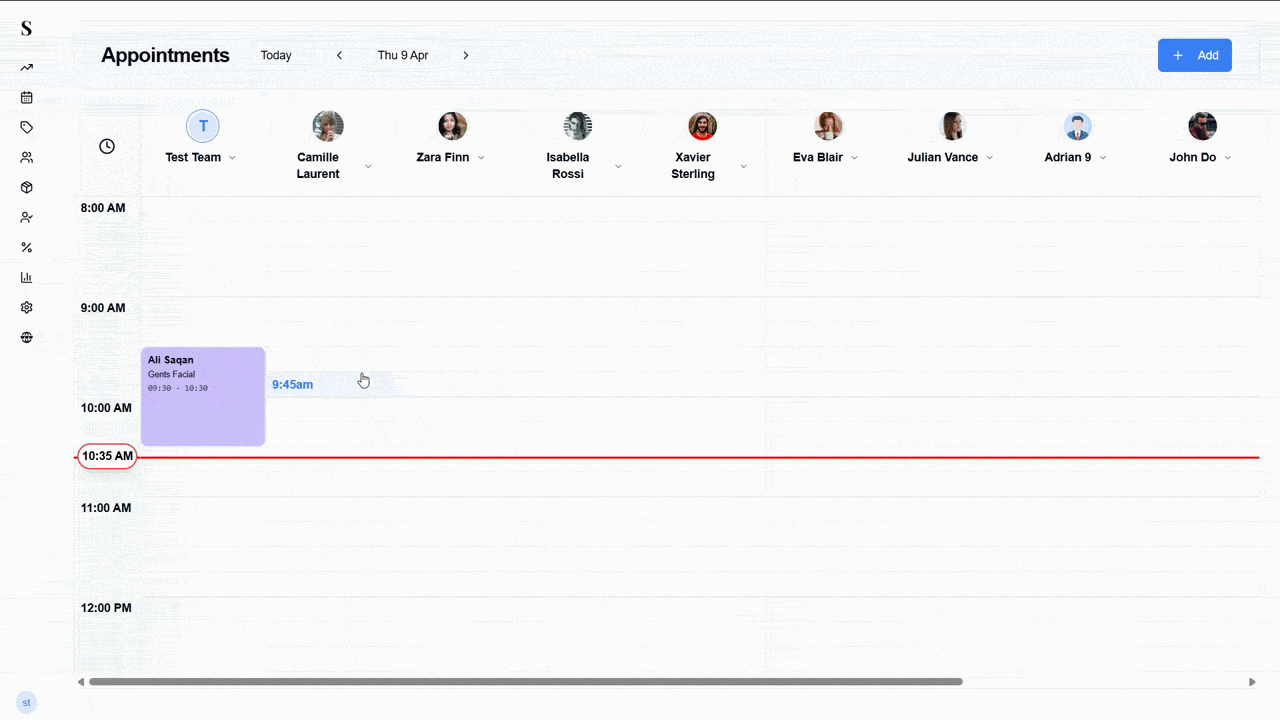Open the tags icon in sidebar
The image size is (1280, 720).
click(x=26, y=127)
